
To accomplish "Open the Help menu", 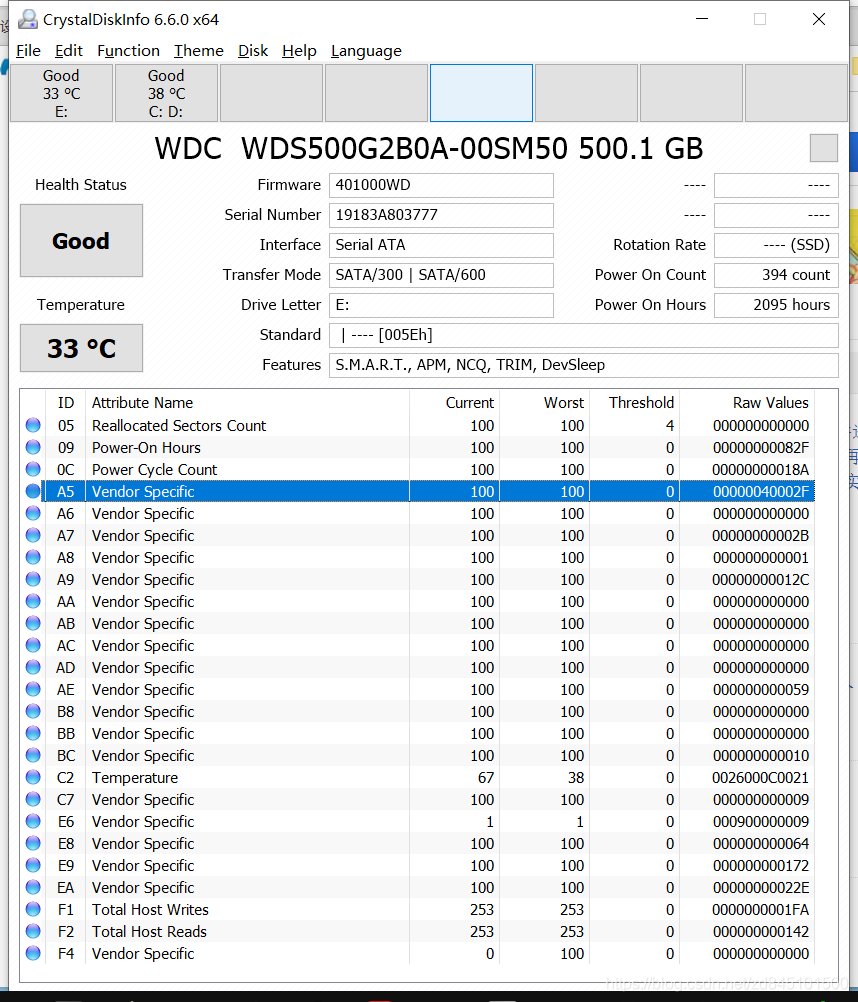I will tap(299, 50).
